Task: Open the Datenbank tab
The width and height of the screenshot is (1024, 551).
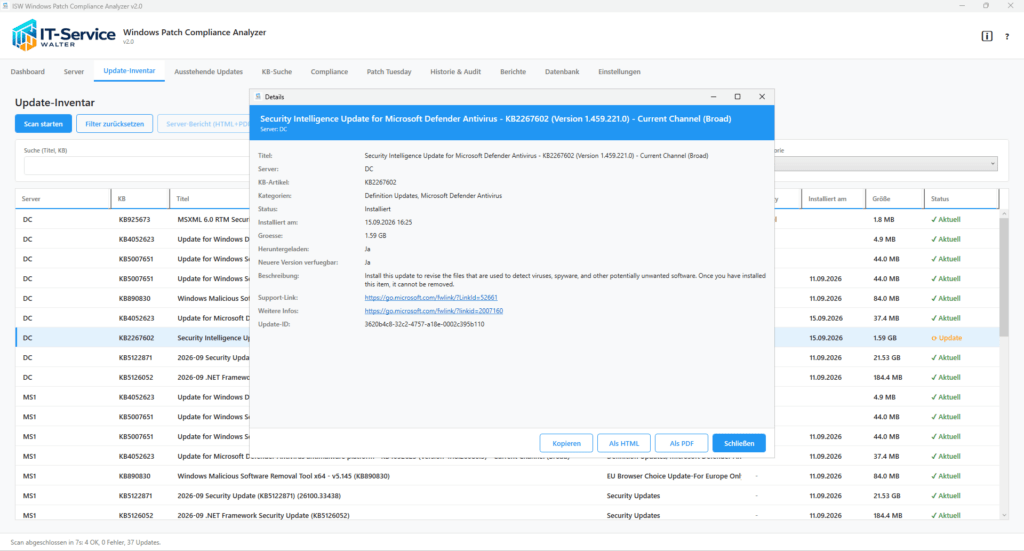Action: 562,72
